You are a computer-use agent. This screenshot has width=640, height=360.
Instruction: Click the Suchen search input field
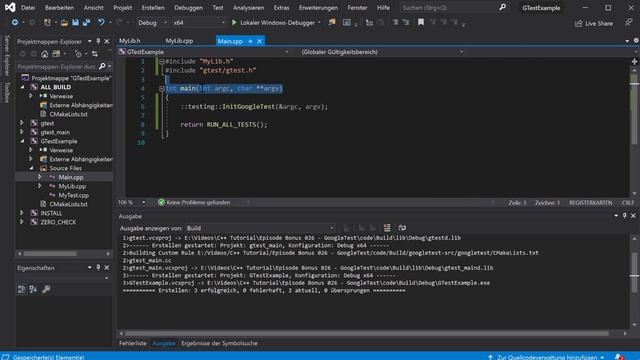pos(448,7)
